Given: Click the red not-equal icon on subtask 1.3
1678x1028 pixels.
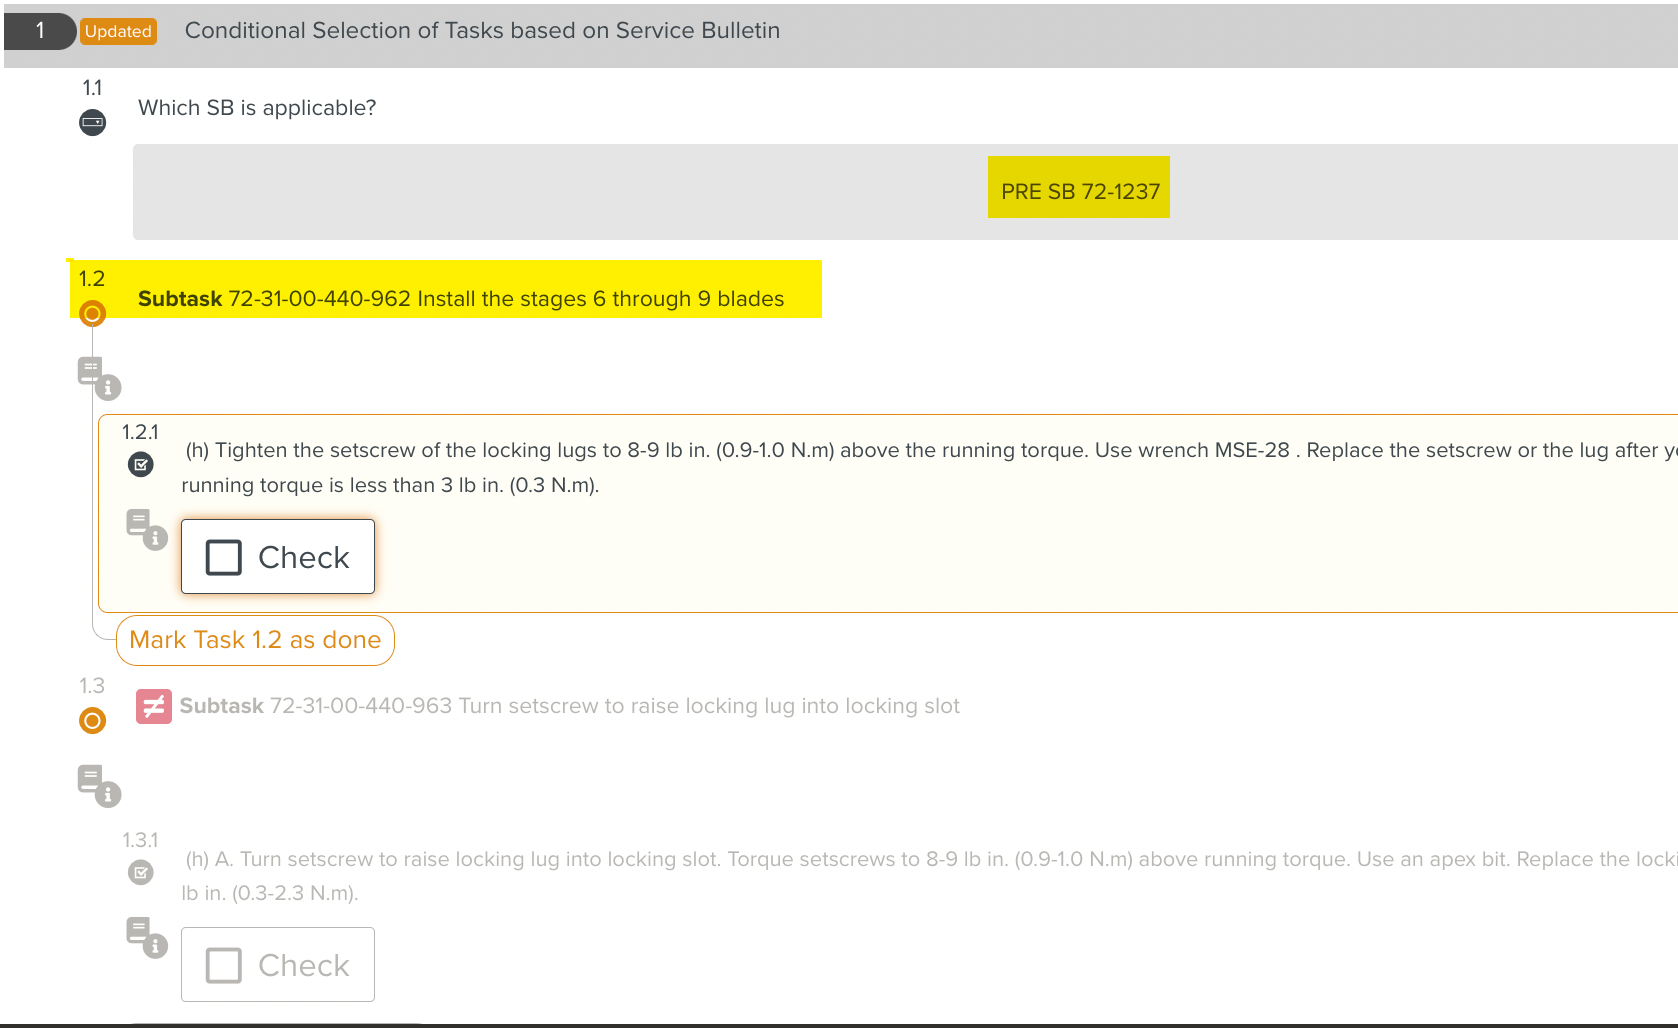Looking at the screenshot, I should coord(153,707).
